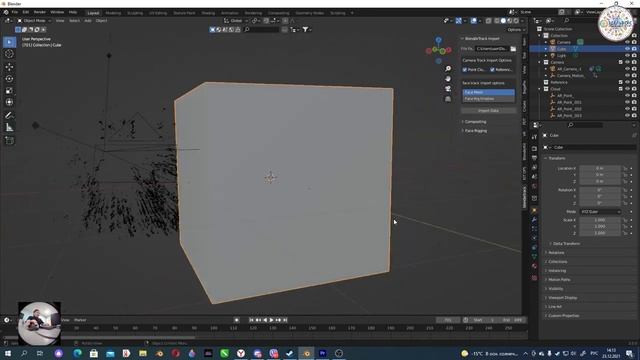Select the Face Mesh import option
This screenshot has width=640, height=360.
(x=488, y=92)
